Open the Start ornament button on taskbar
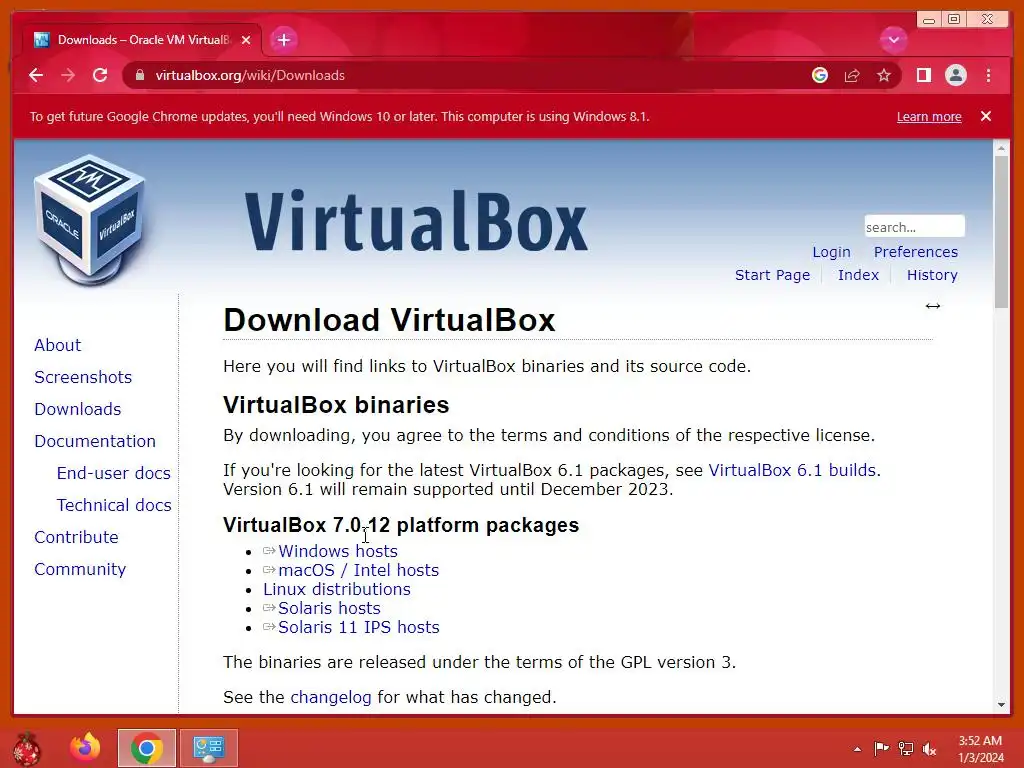The height and width of the screenshot is (768, 1024). tap(26, 748)
